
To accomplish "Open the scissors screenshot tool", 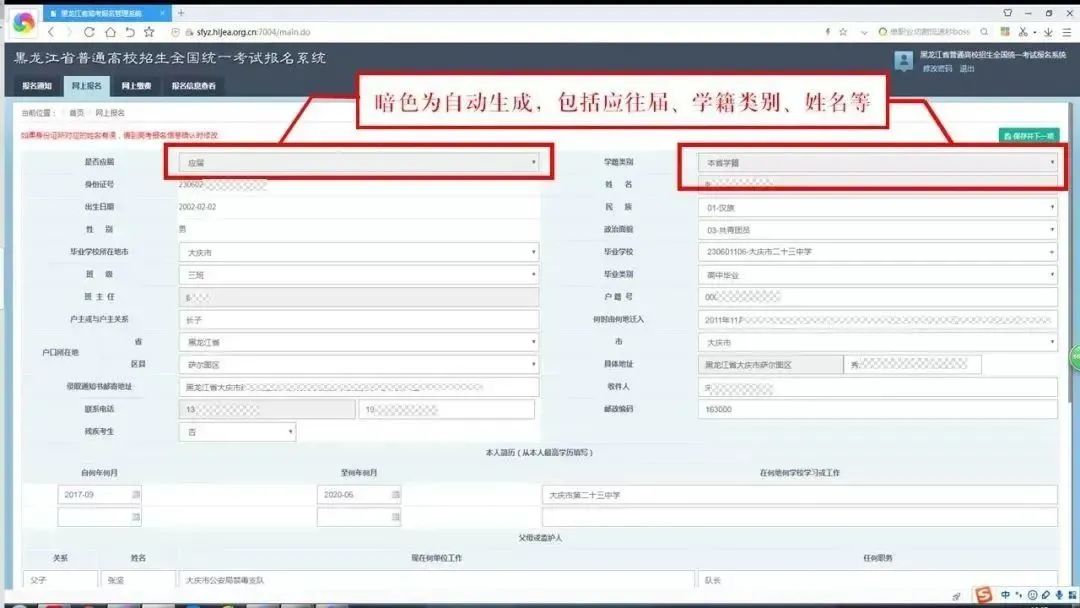I will tap(1023, 32).
